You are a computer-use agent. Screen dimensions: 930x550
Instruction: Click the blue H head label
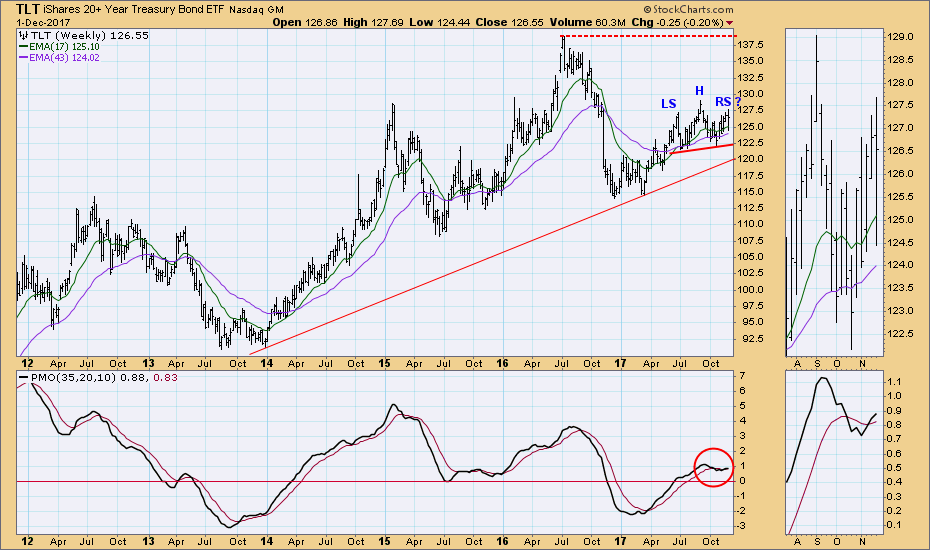pyautogui.click(x=700, y=91)
